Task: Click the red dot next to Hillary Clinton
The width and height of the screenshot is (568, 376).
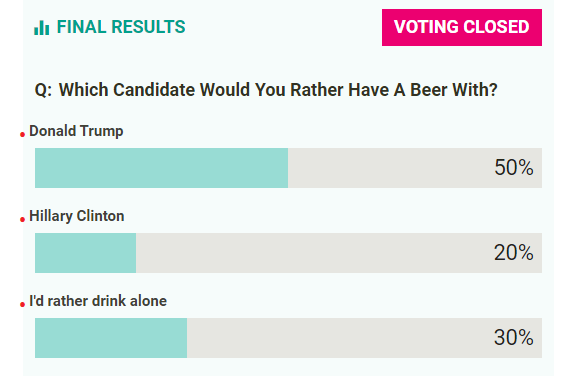Action: pyautogui.click(x=22, y=220)
